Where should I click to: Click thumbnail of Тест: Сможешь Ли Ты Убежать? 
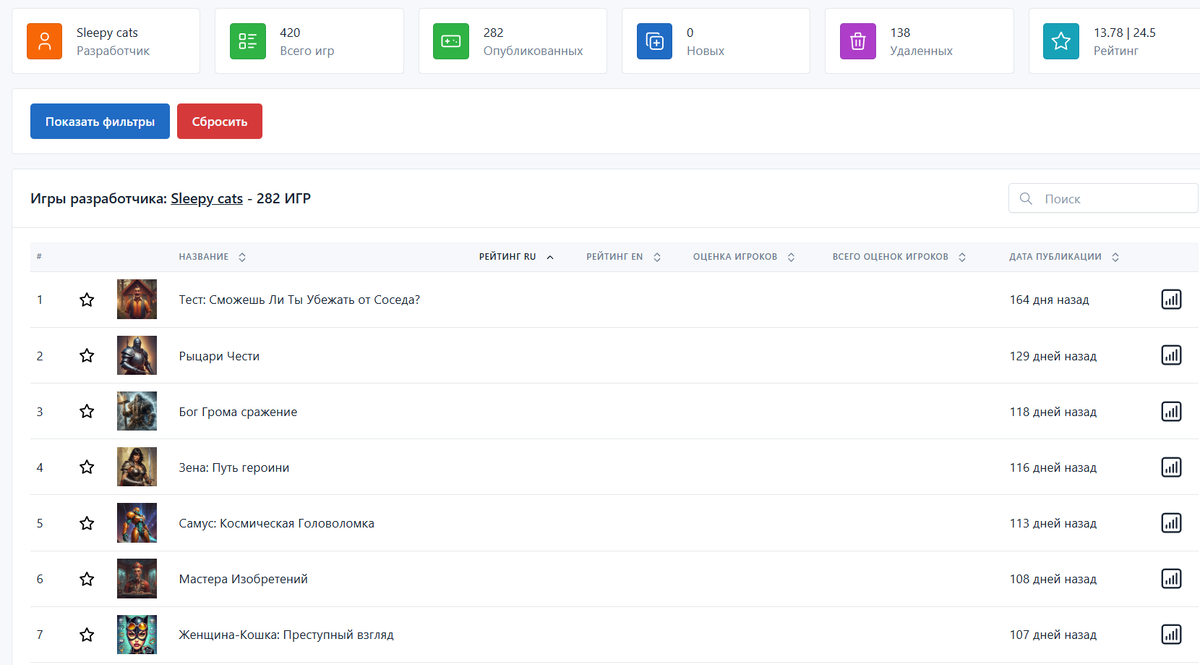point(137,299)
